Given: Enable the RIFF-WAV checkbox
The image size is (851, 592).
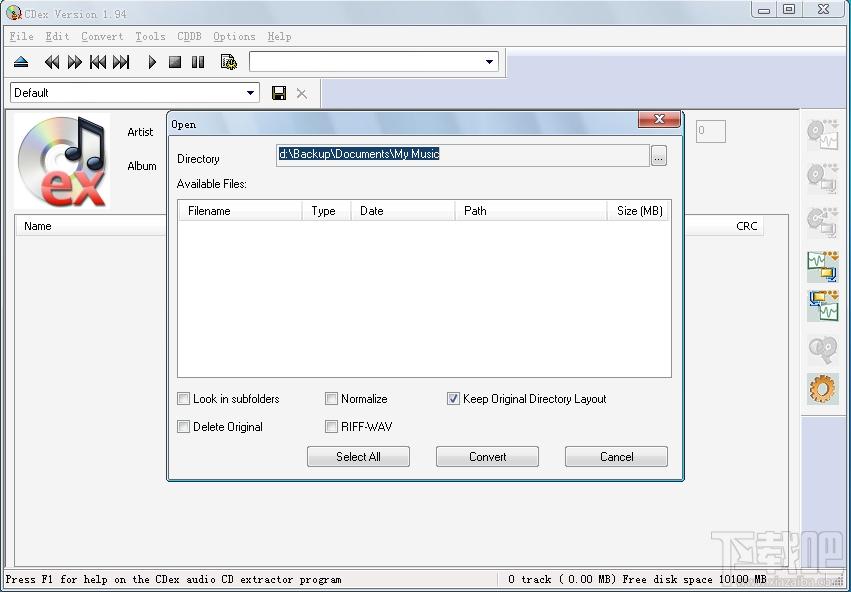Looking at the screenshot, I should point(331,427).
